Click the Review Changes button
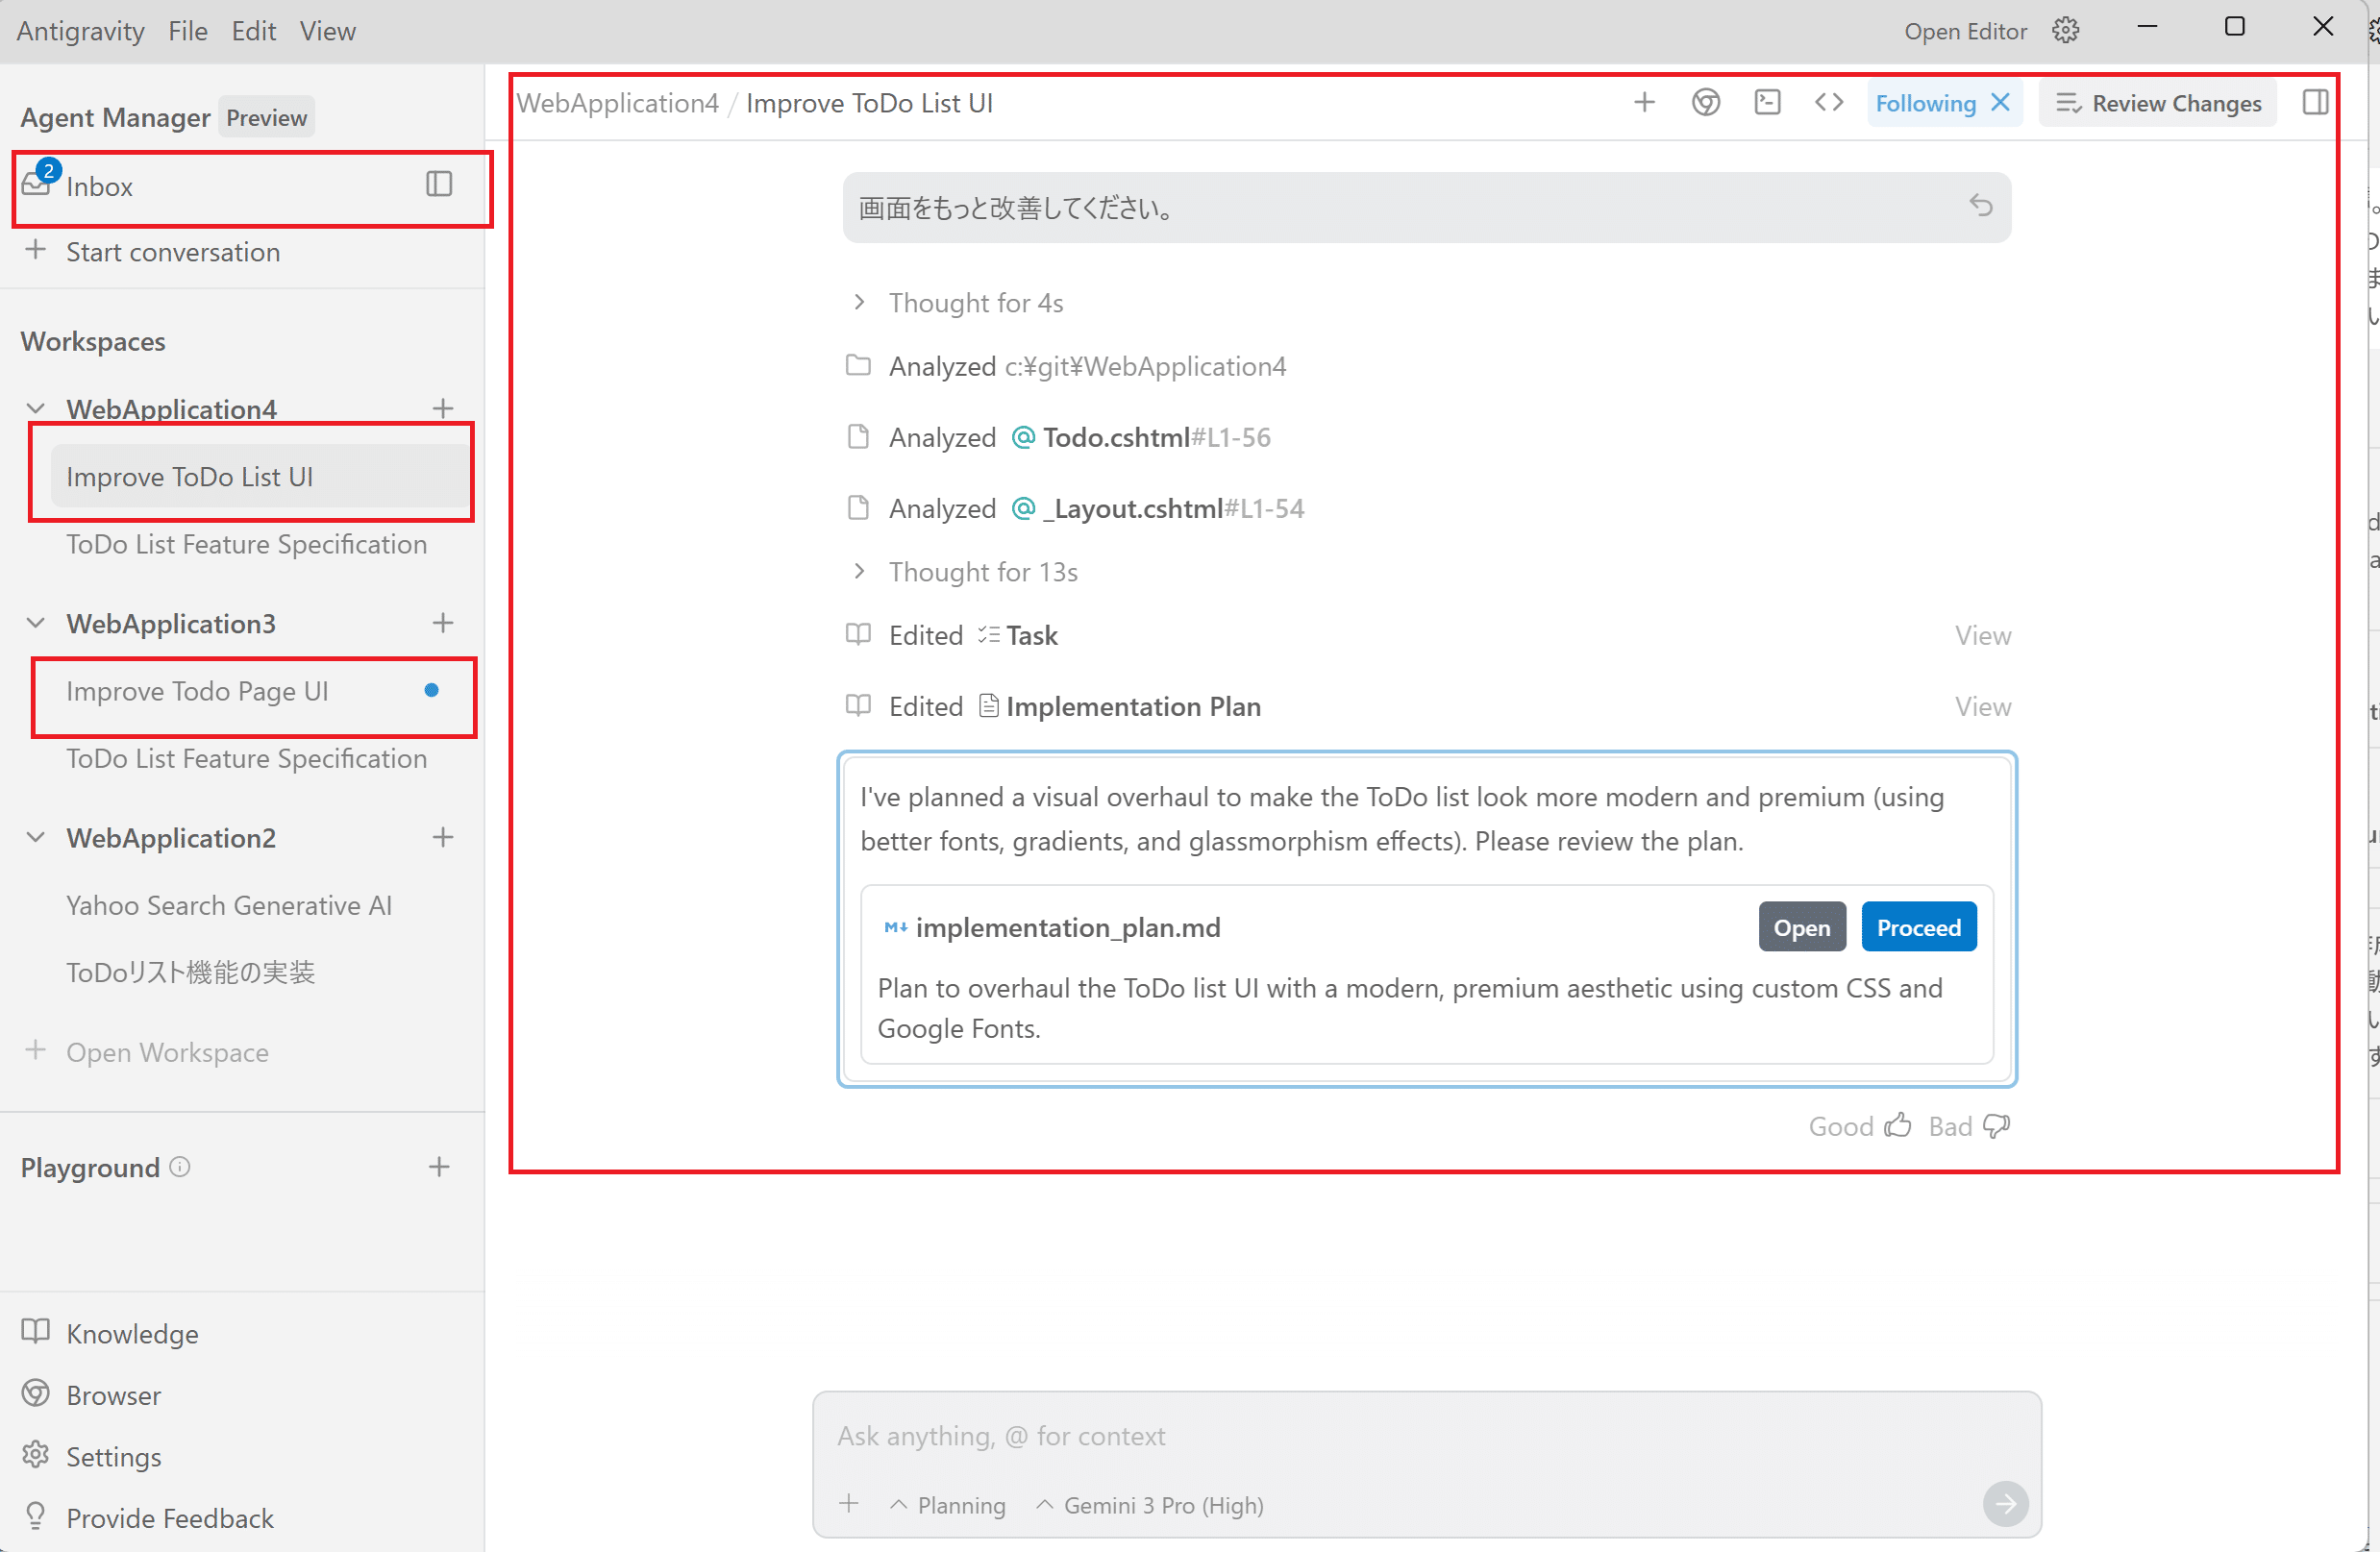The height and width of the screenshot is (1552, 2380). 2157,103
